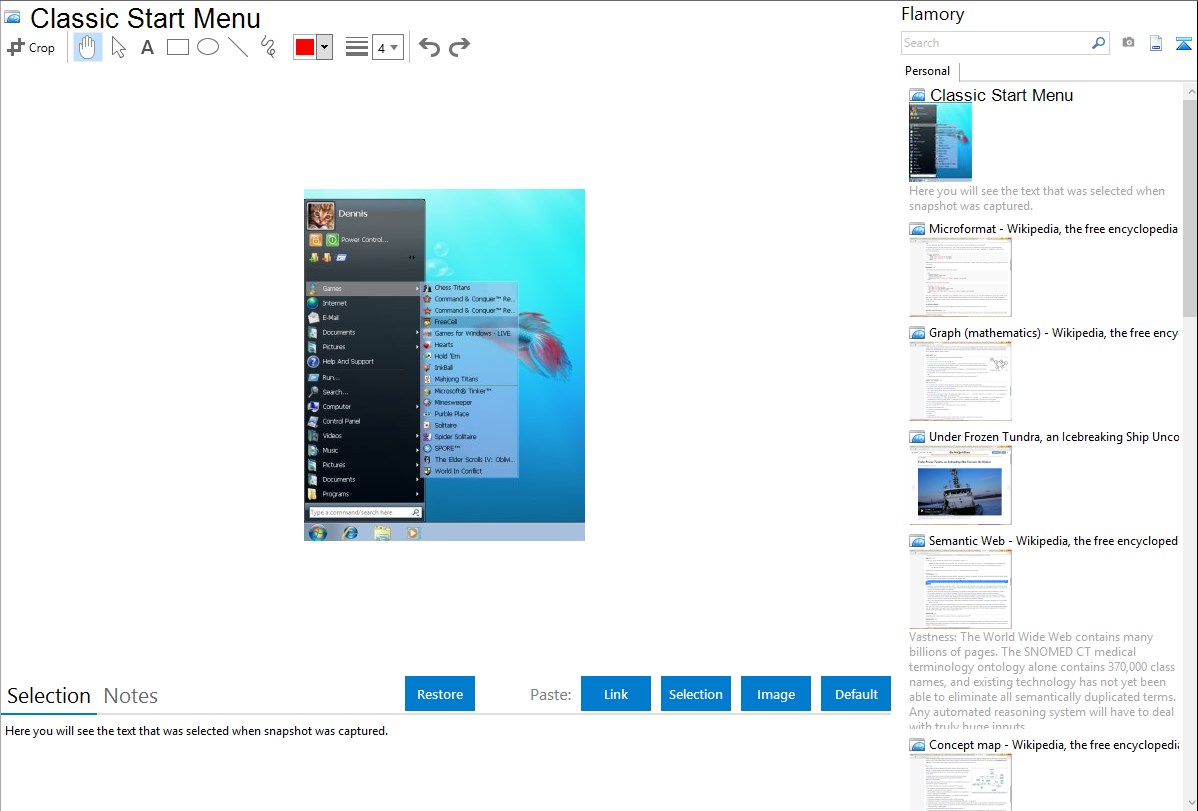This screenshot has width=1198, height=811.
Task: Click the main snapshot preview image
Action: 445,365
